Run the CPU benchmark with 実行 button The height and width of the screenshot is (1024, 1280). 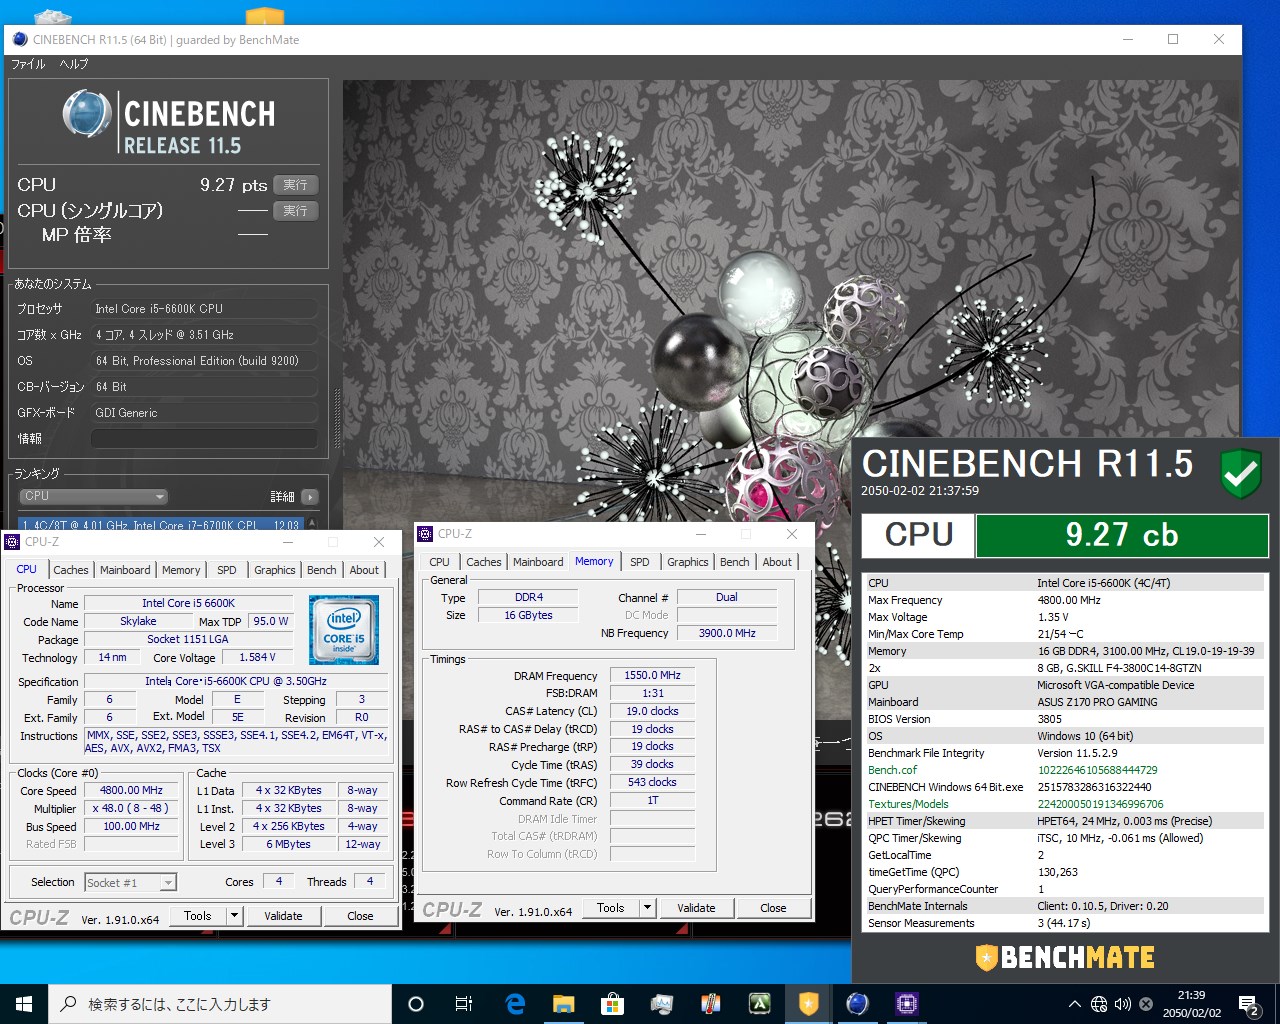point(295,185)
